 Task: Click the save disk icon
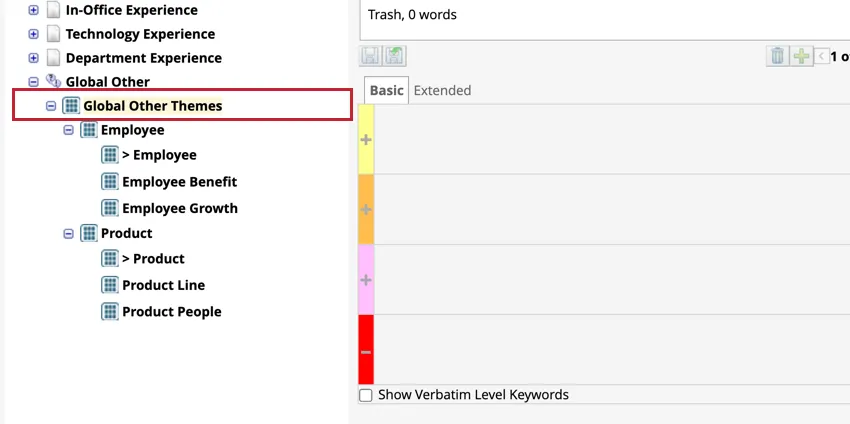370,56
